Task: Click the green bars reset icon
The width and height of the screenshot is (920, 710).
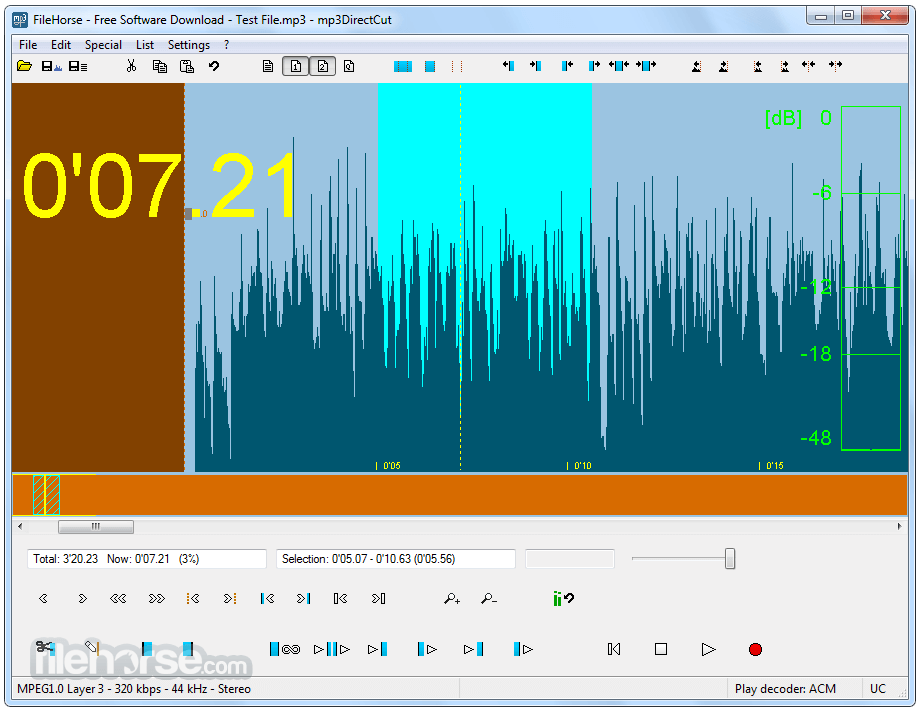Action: (x=563, y=599)
